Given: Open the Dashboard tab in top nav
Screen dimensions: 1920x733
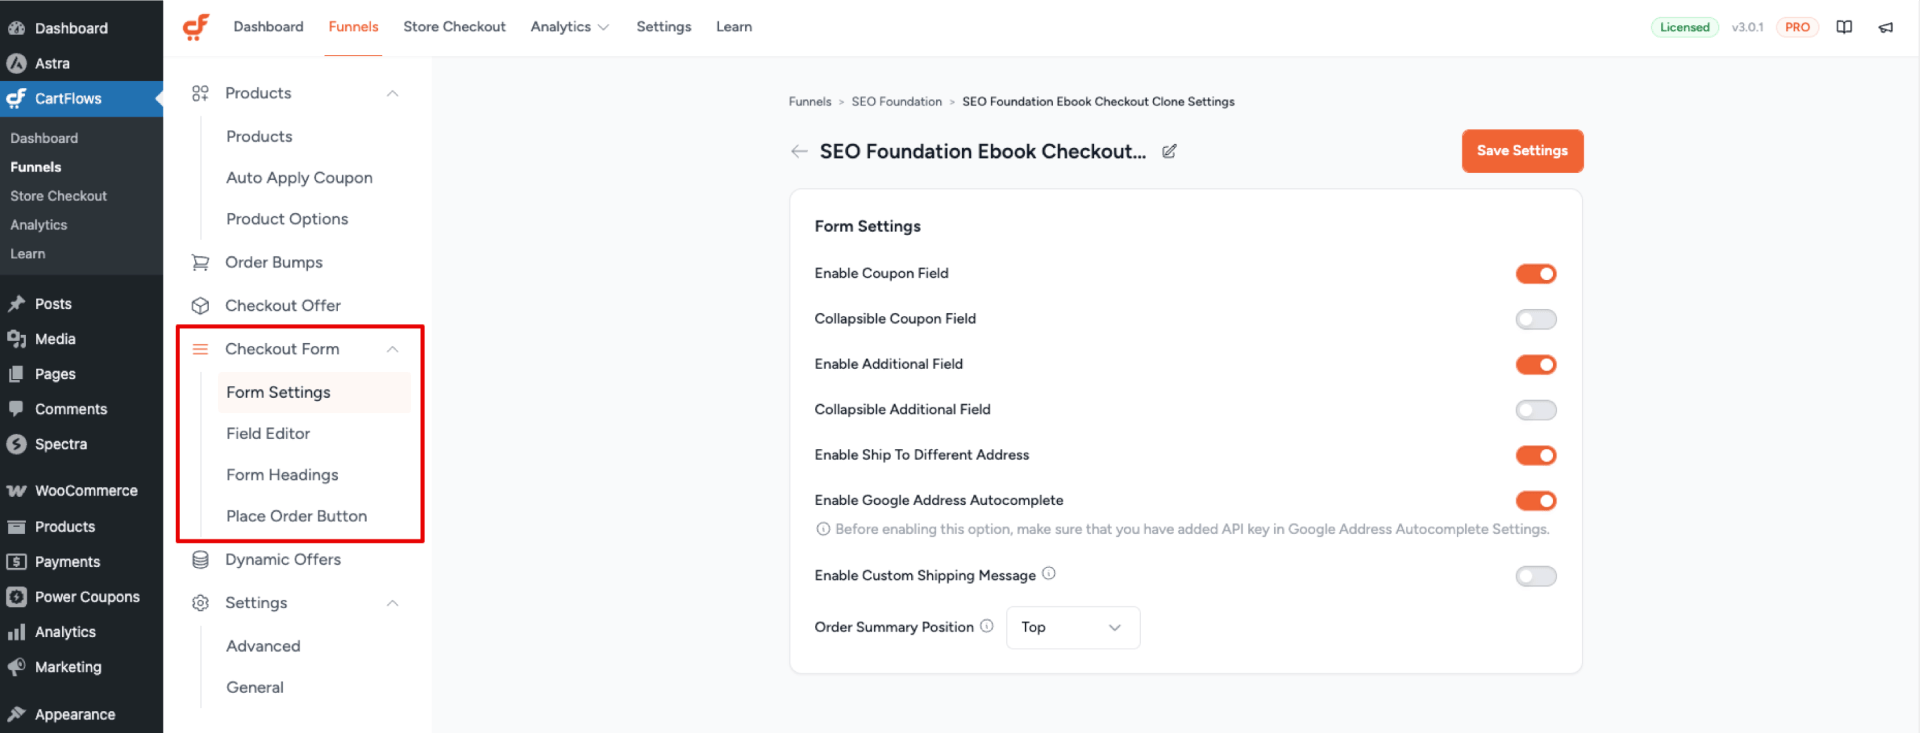Looking at the screenshot, I should click(268, 27).
